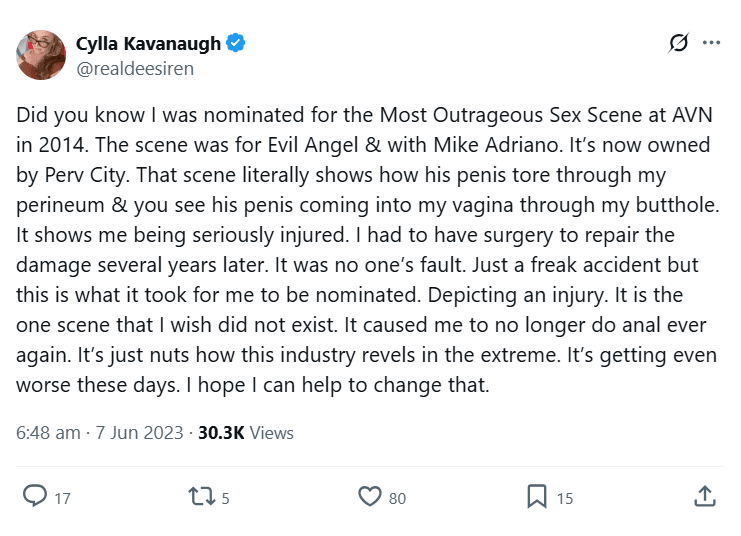Click the 30.3K view count number

click(x=221, y=433)
